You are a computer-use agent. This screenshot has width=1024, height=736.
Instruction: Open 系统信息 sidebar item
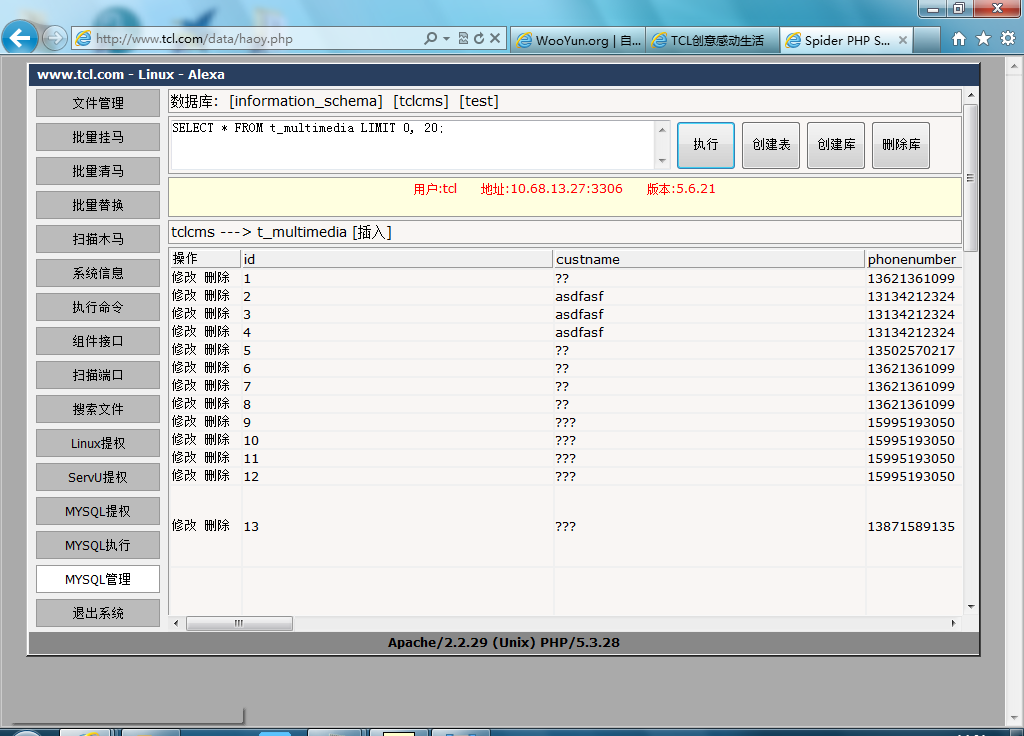(x=98, y=273)
